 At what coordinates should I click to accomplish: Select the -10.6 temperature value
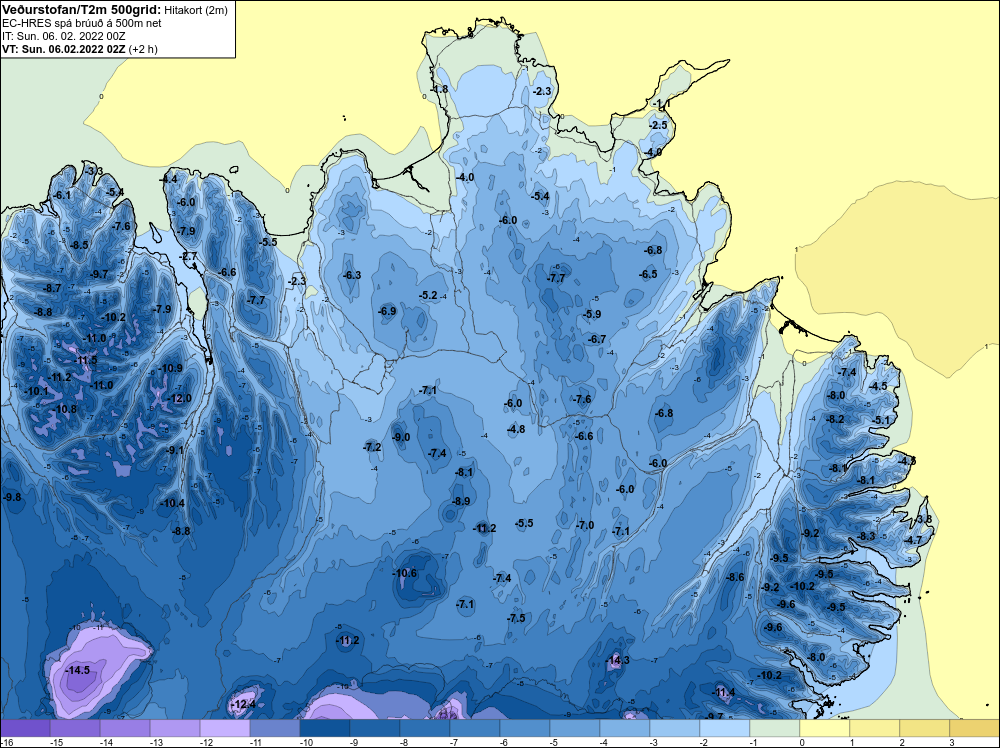404,573
